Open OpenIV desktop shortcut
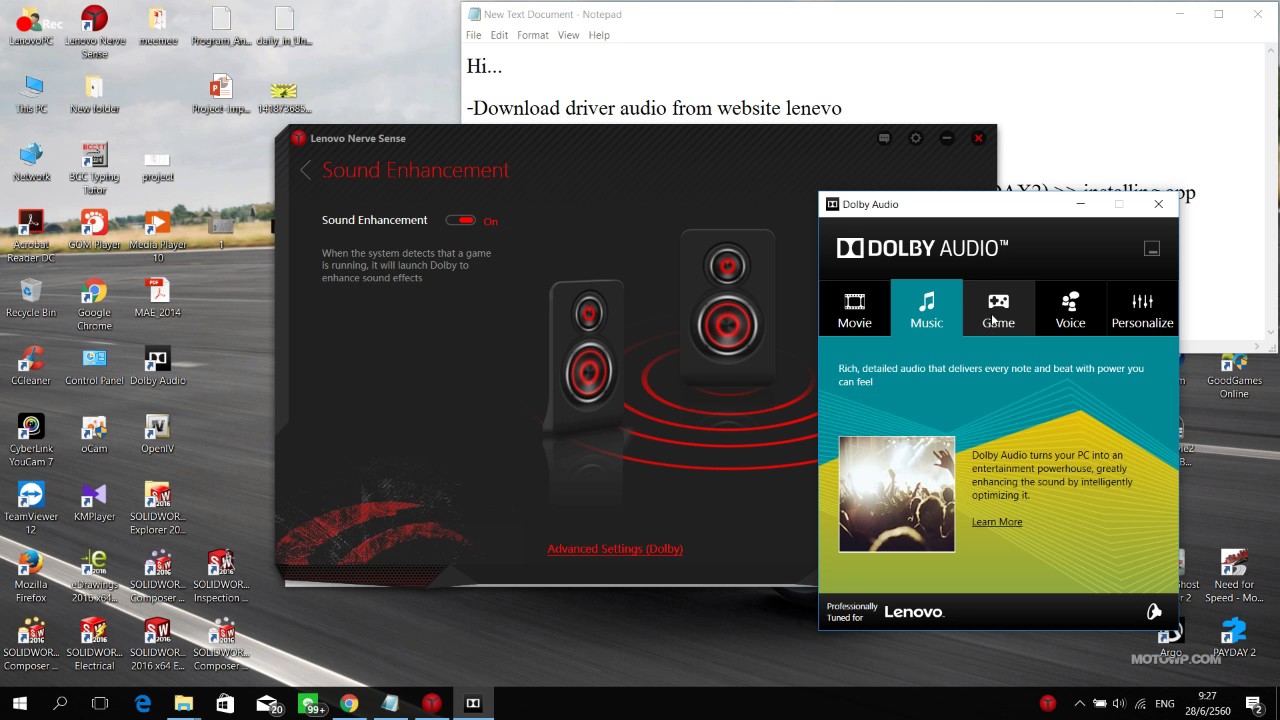Screen dimensions: 1280x720 pos(157,434)
